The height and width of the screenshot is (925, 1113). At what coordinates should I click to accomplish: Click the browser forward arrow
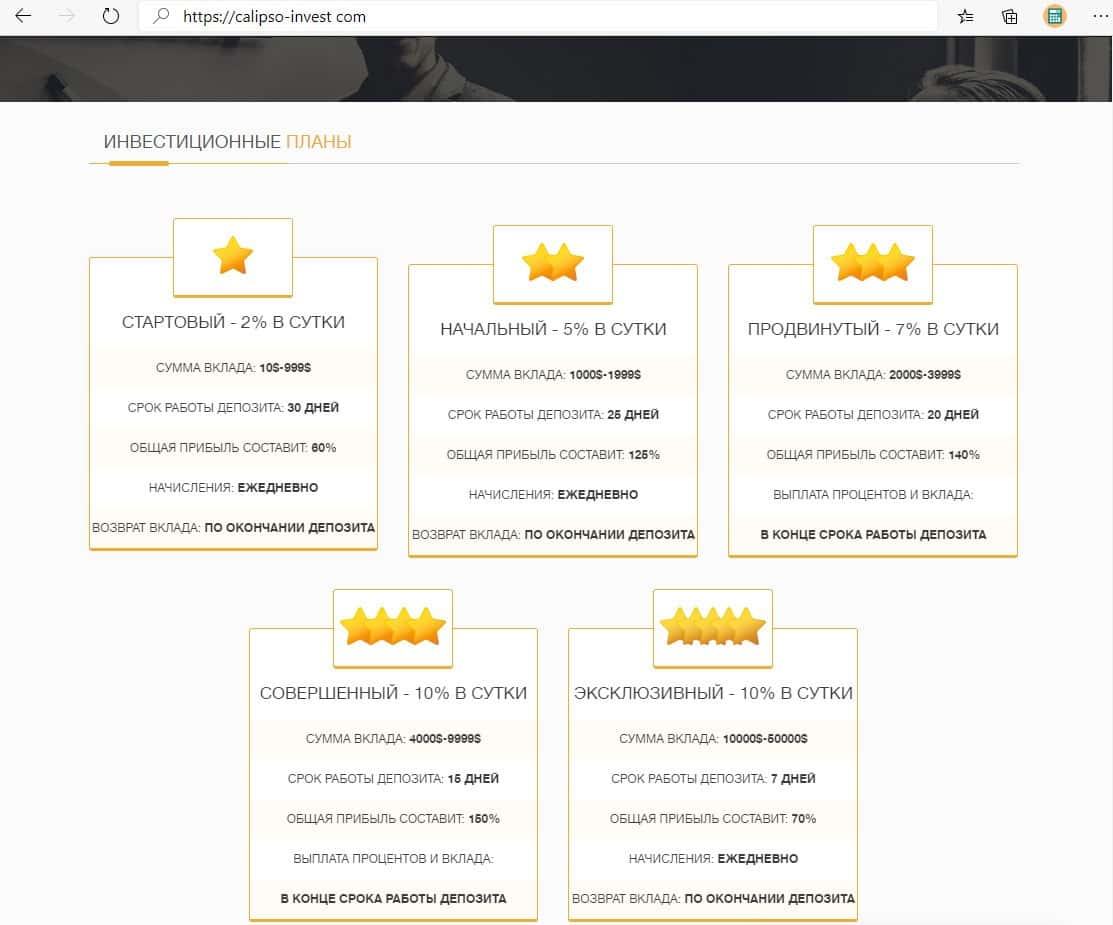67,16
